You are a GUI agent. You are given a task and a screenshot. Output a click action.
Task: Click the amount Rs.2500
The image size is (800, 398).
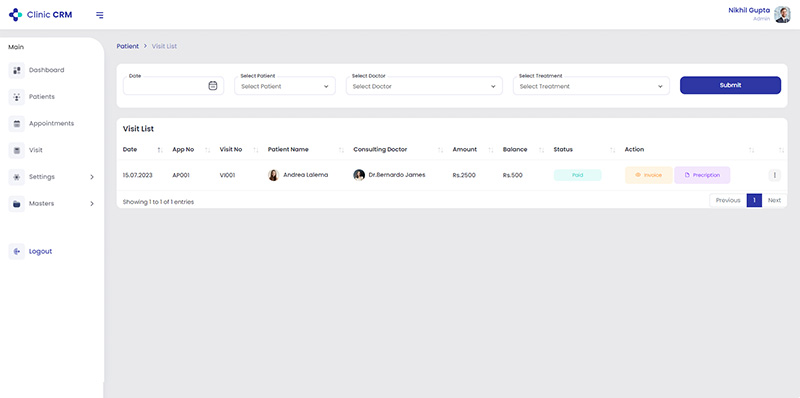click(464, 175)
